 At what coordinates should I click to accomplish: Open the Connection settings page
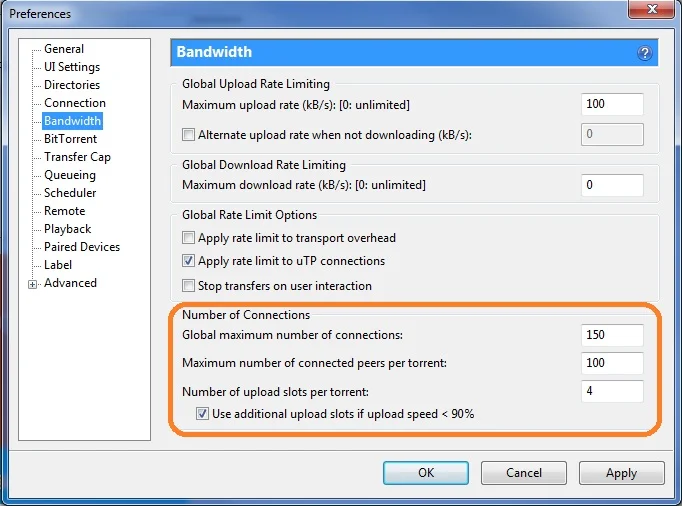click(x=75, y=103)
